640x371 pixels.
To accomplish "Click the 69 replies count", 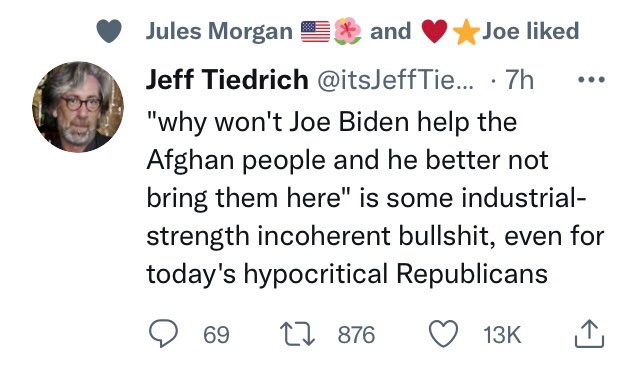I will click(217, 335).
